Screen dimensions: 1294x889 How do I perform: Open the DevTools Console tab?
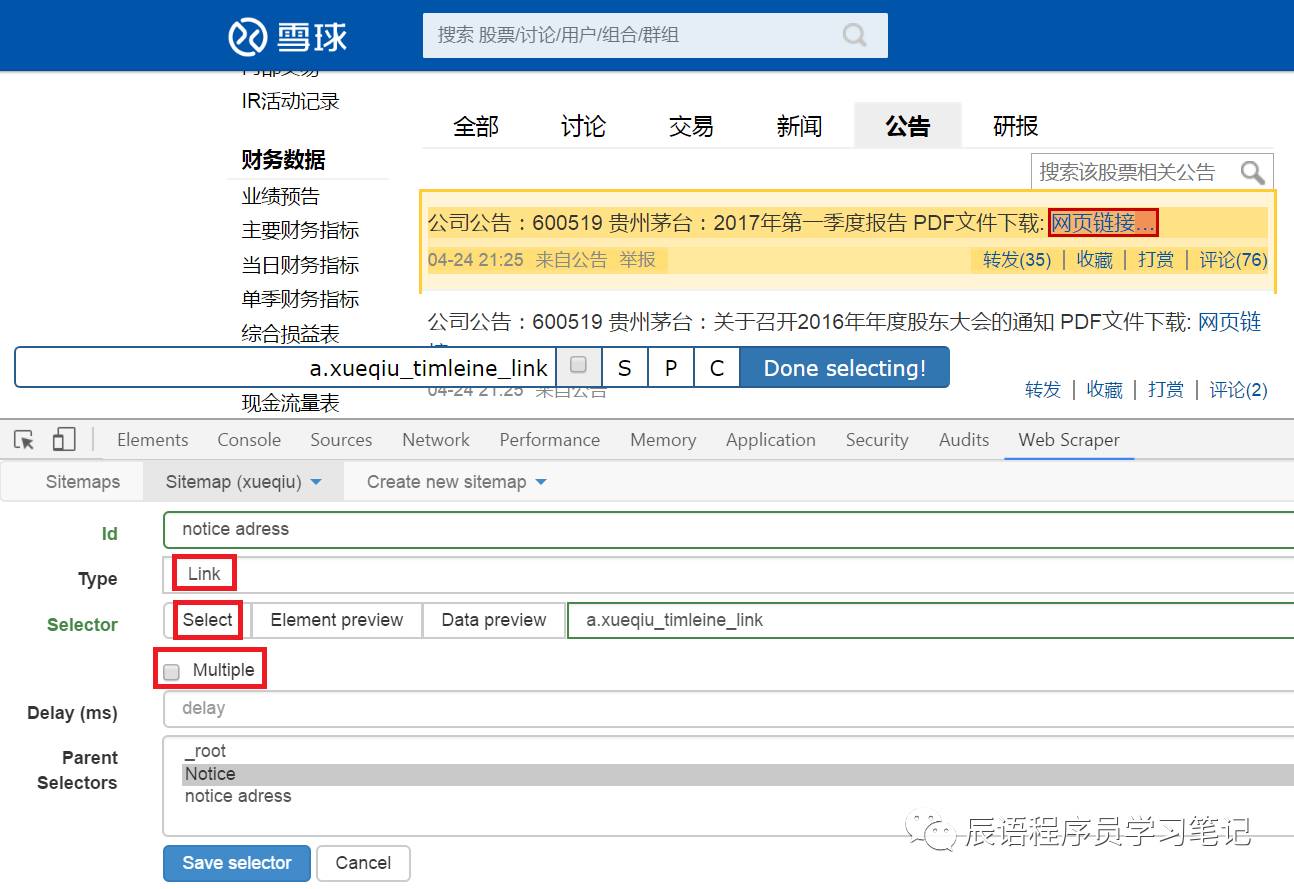(249, 440)
